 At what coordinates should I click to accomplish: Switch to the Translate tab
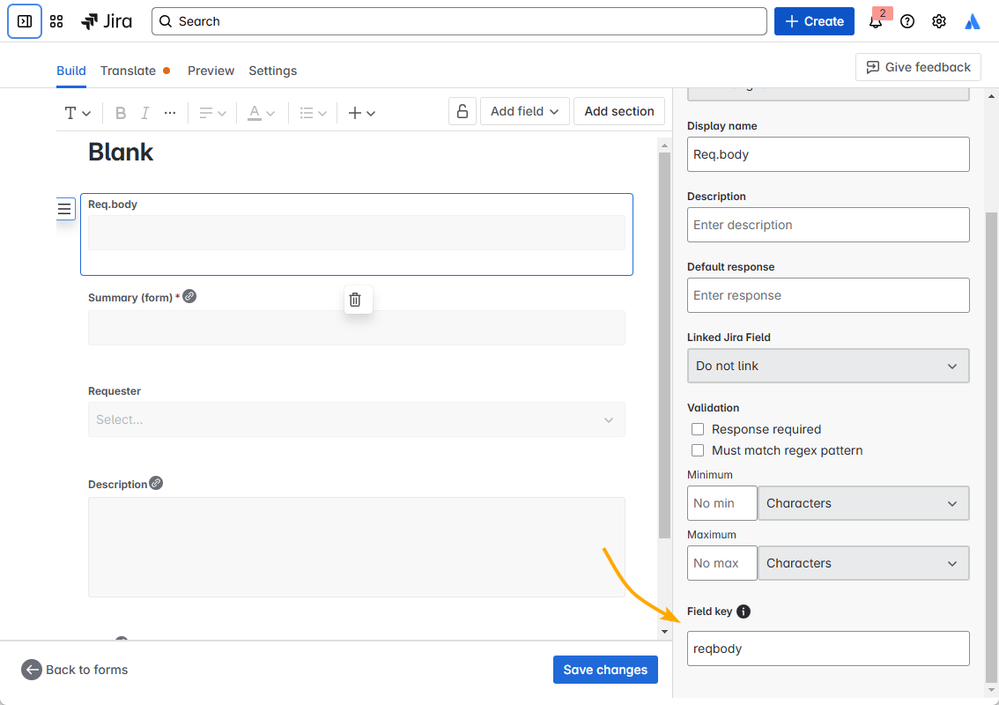pyautogui.click(x=128, y=71)
